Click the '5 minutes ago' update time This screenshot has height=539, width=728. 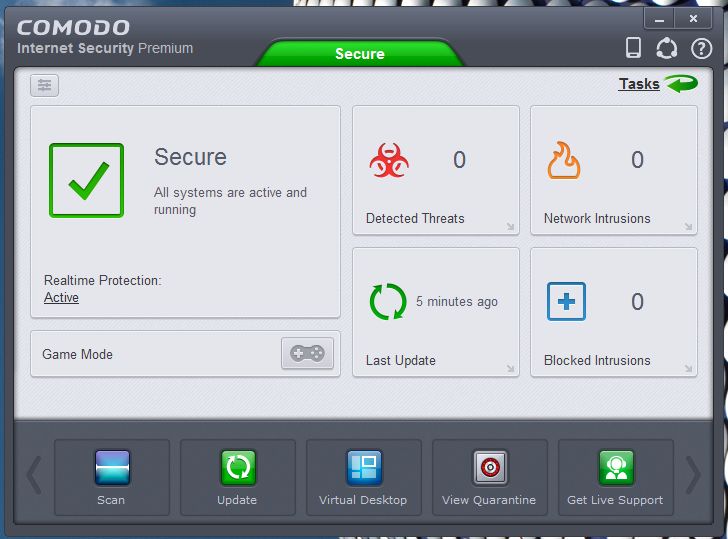click(x=457, y=302)
